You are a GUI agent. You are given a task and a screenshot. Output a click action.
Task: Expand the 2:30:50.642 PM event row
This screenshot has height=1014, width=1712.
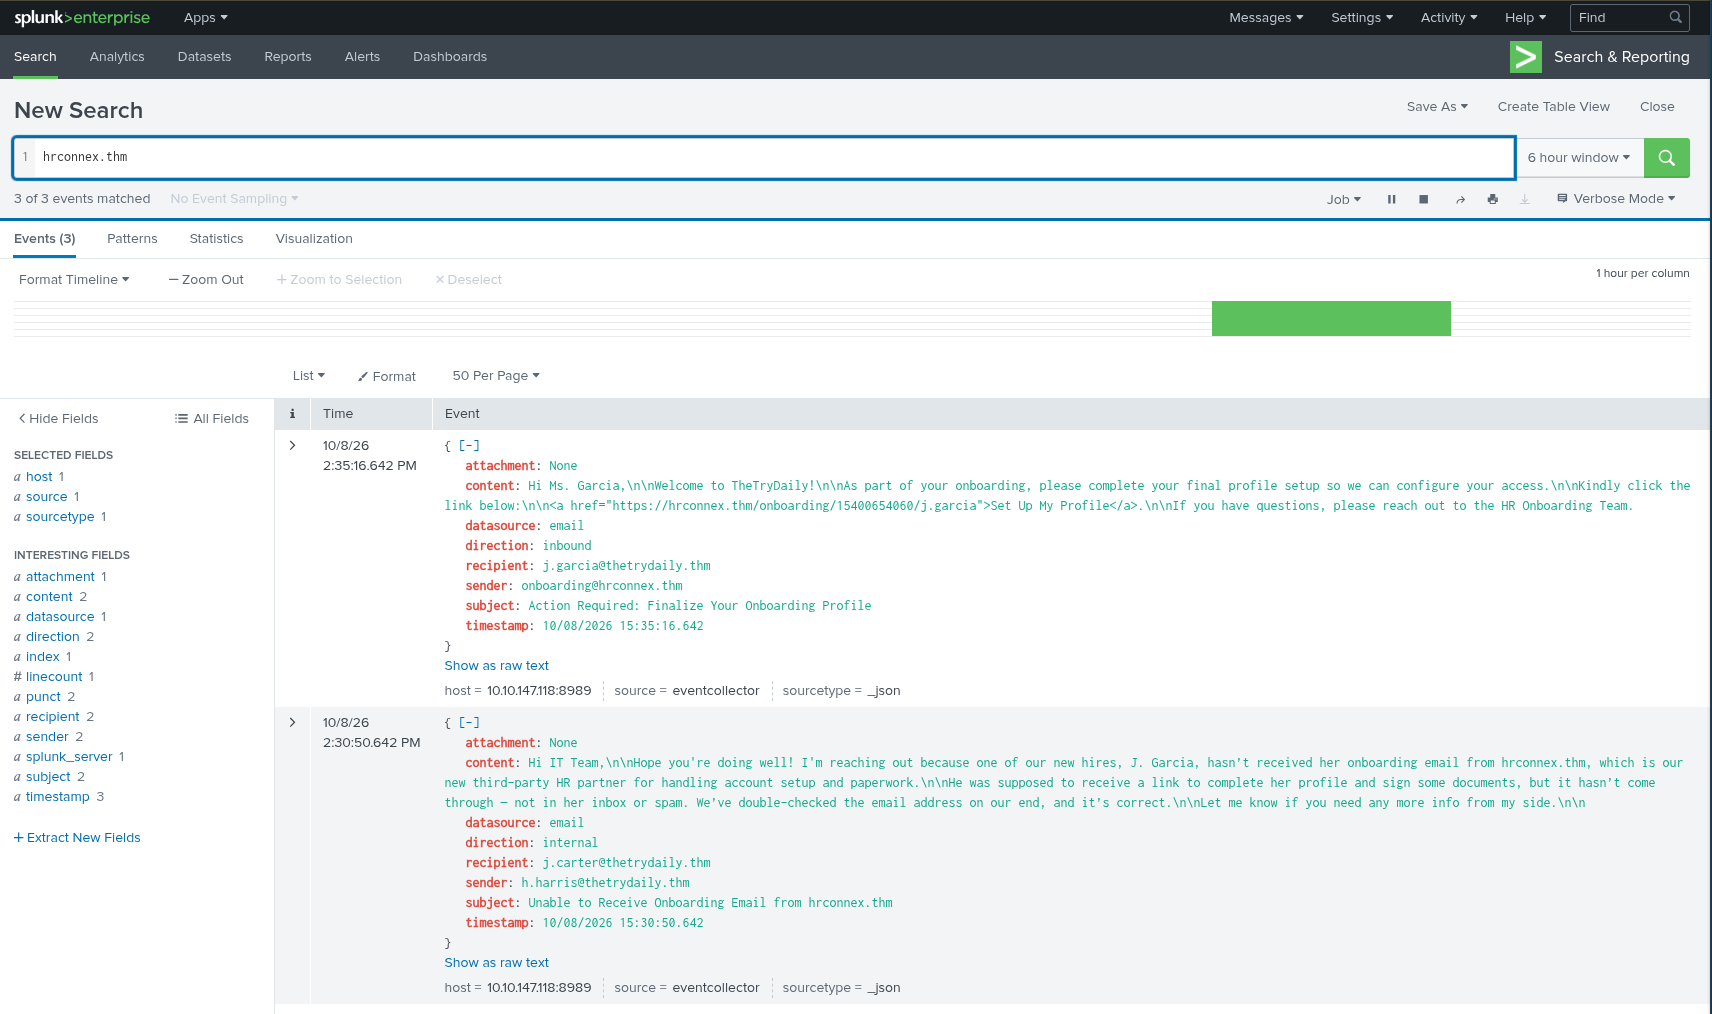pos(292,722)
